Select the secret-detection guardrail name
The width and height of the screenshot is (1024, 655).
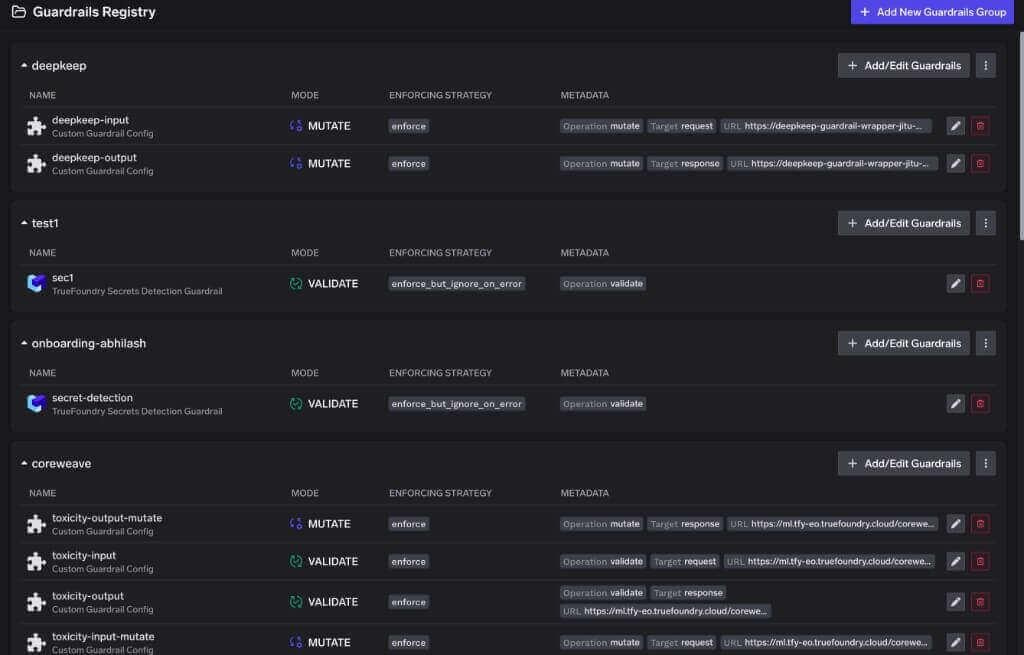(92, 398)
